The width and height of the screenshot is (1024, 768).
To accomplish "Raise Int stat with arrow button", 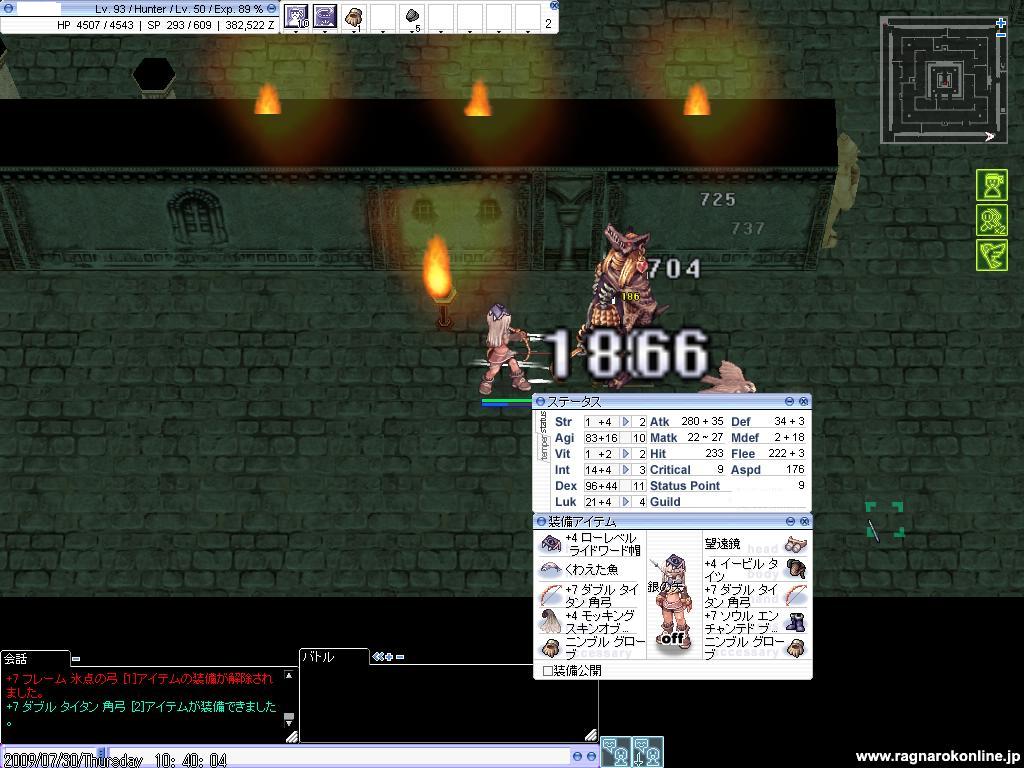I will (625, 470).
